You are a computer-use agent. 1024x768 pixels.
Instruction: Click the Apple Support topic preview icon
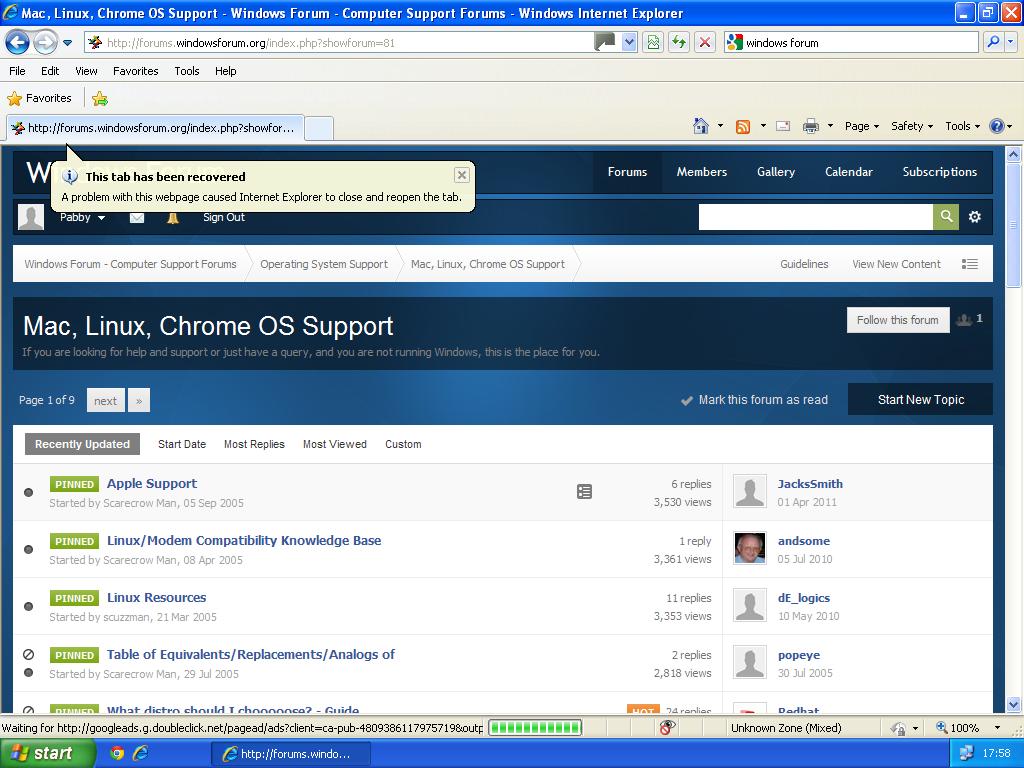pyautogui.click(x=584, y=492)
